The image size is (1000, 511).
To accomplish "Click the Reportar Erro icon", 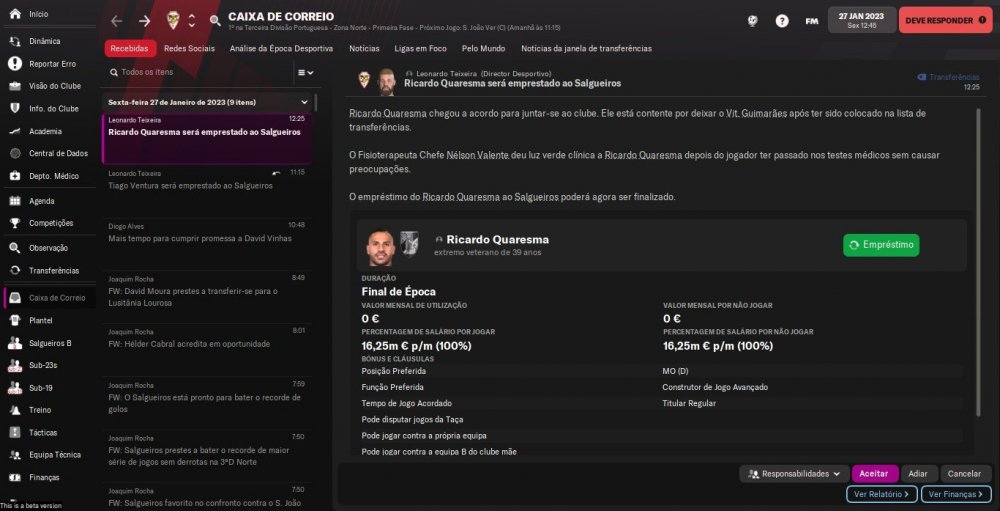I will [x=15, y=64].
